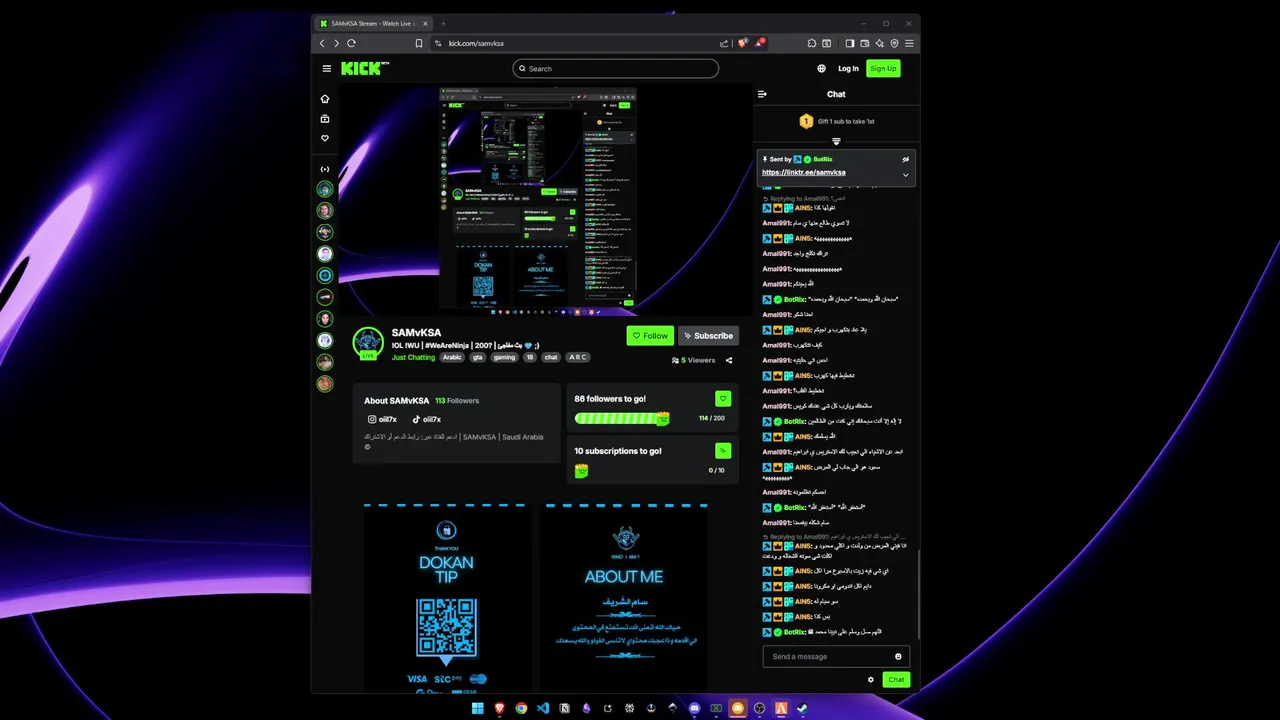Click the green Chat send button
Screen dimensions: 1280x720
896,680
